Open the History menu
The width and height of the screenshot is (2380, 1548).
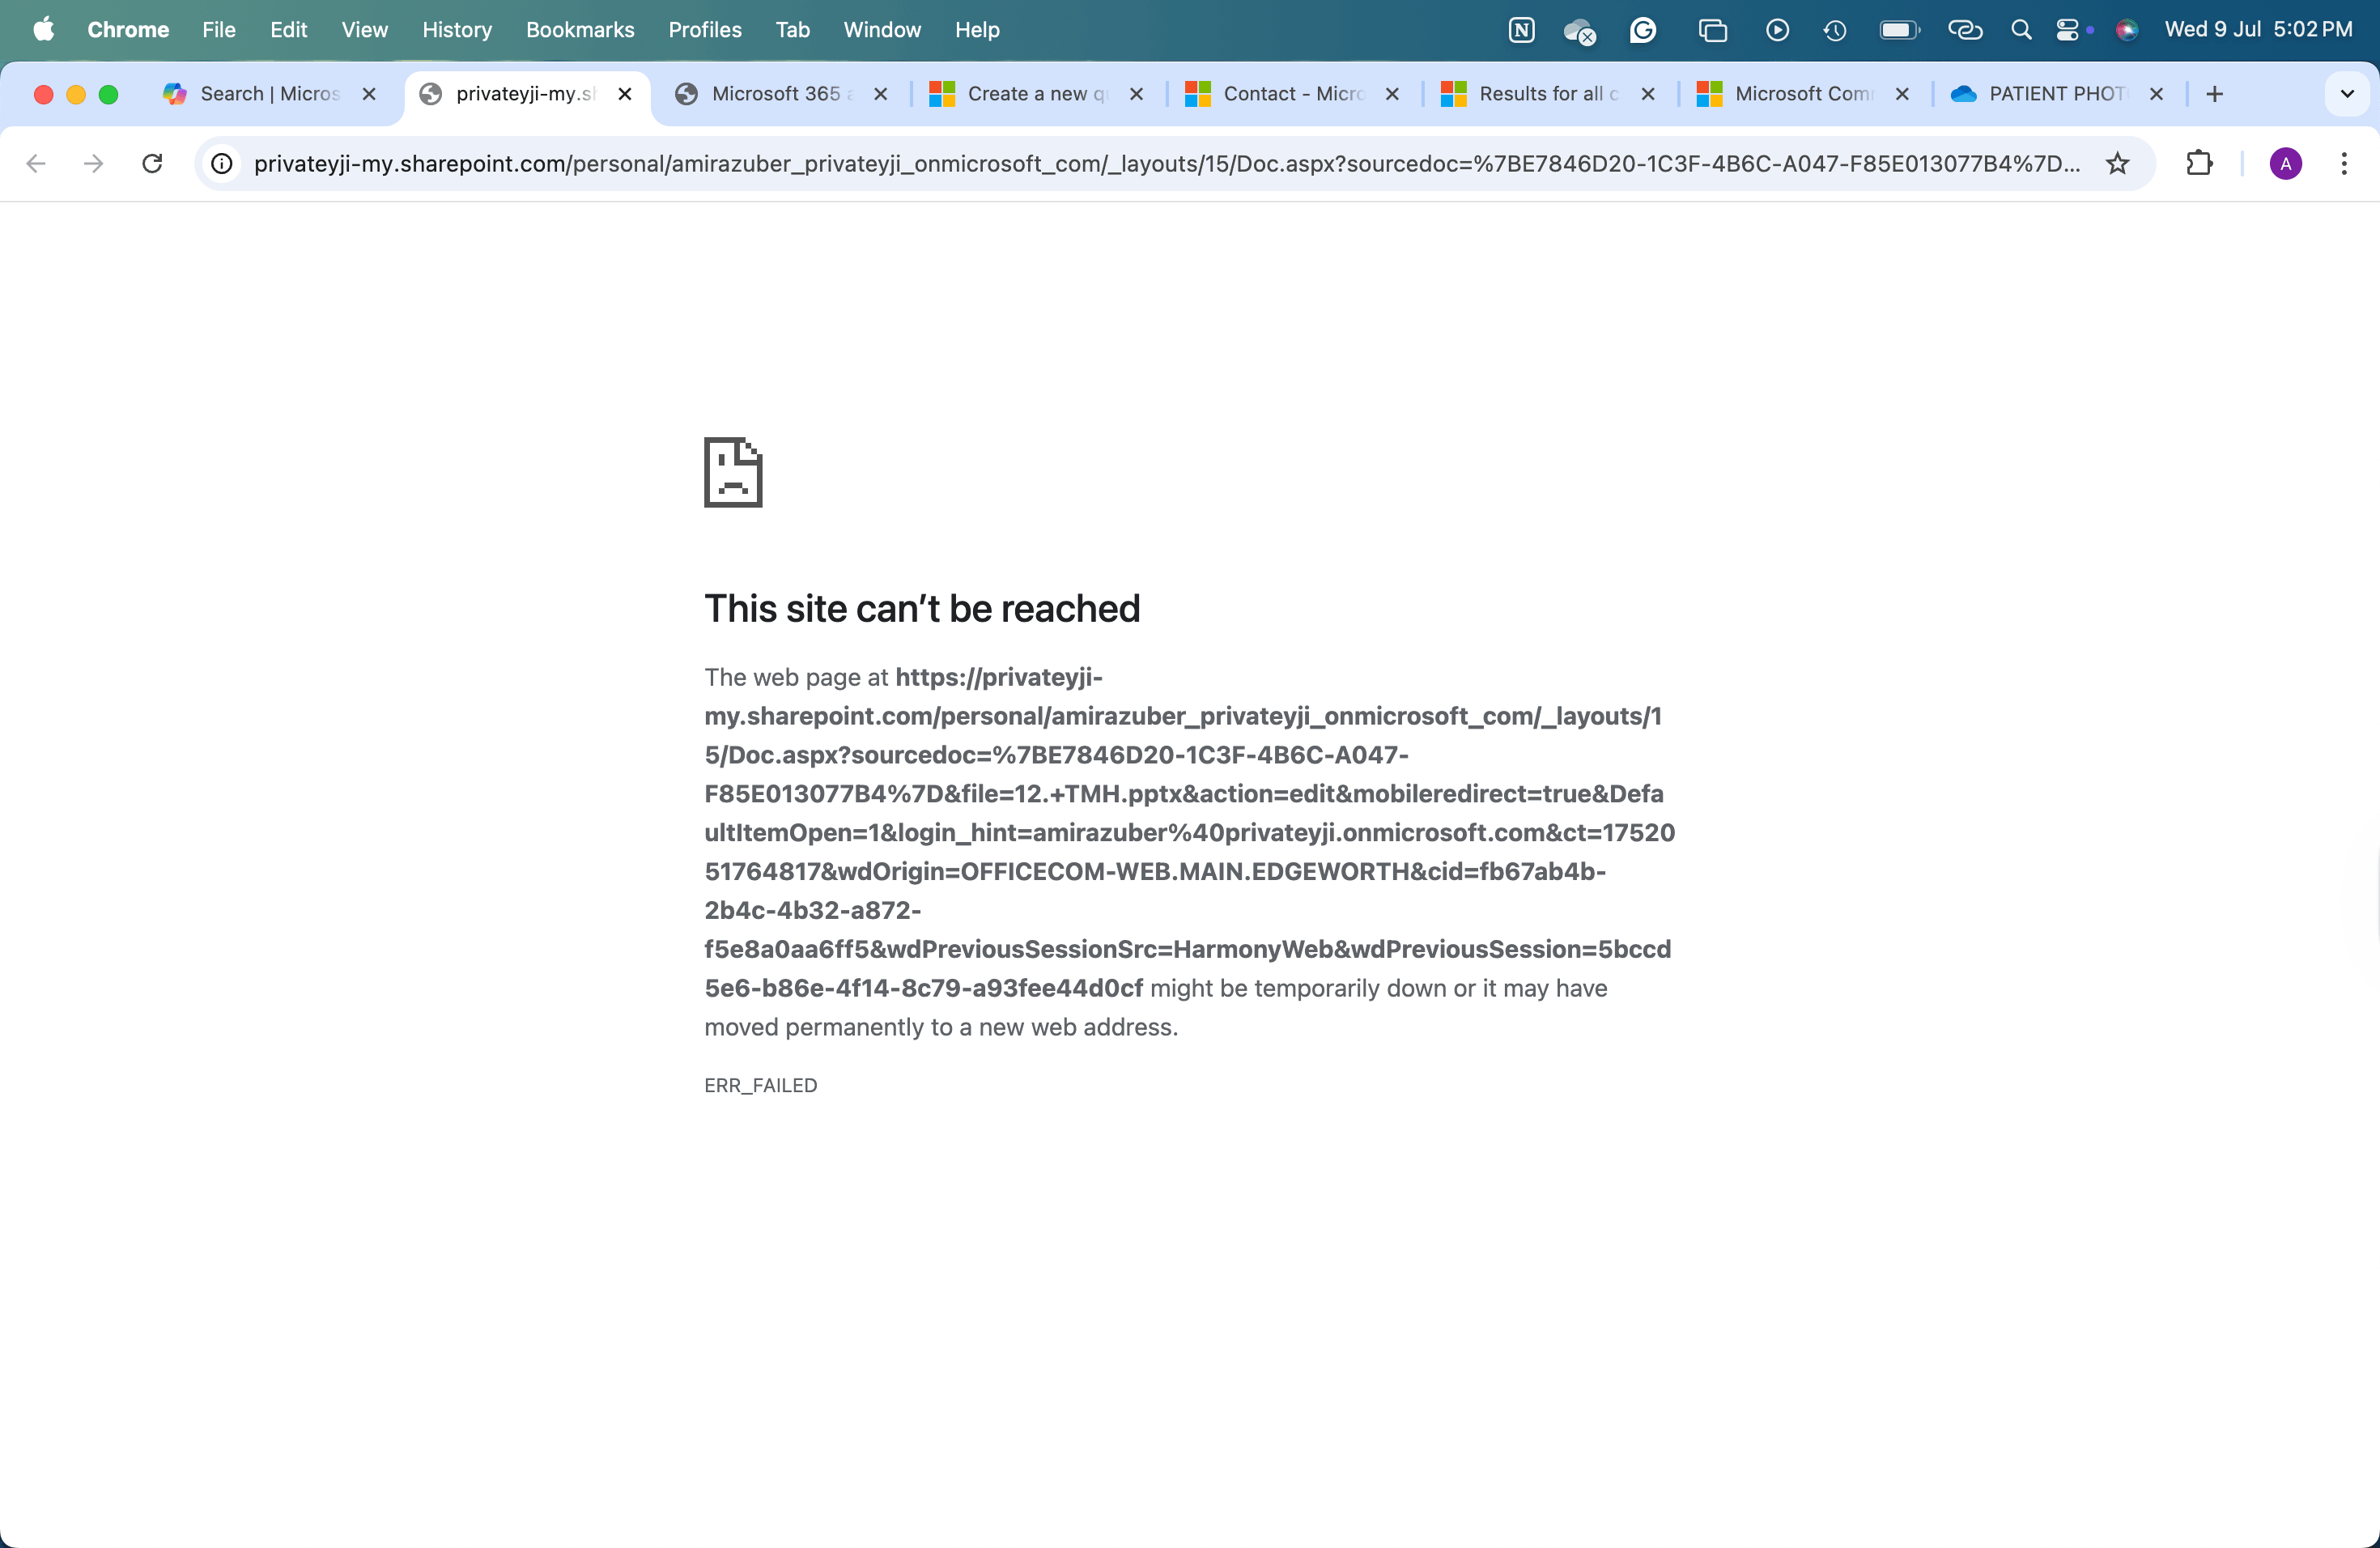tap(457, 30)
